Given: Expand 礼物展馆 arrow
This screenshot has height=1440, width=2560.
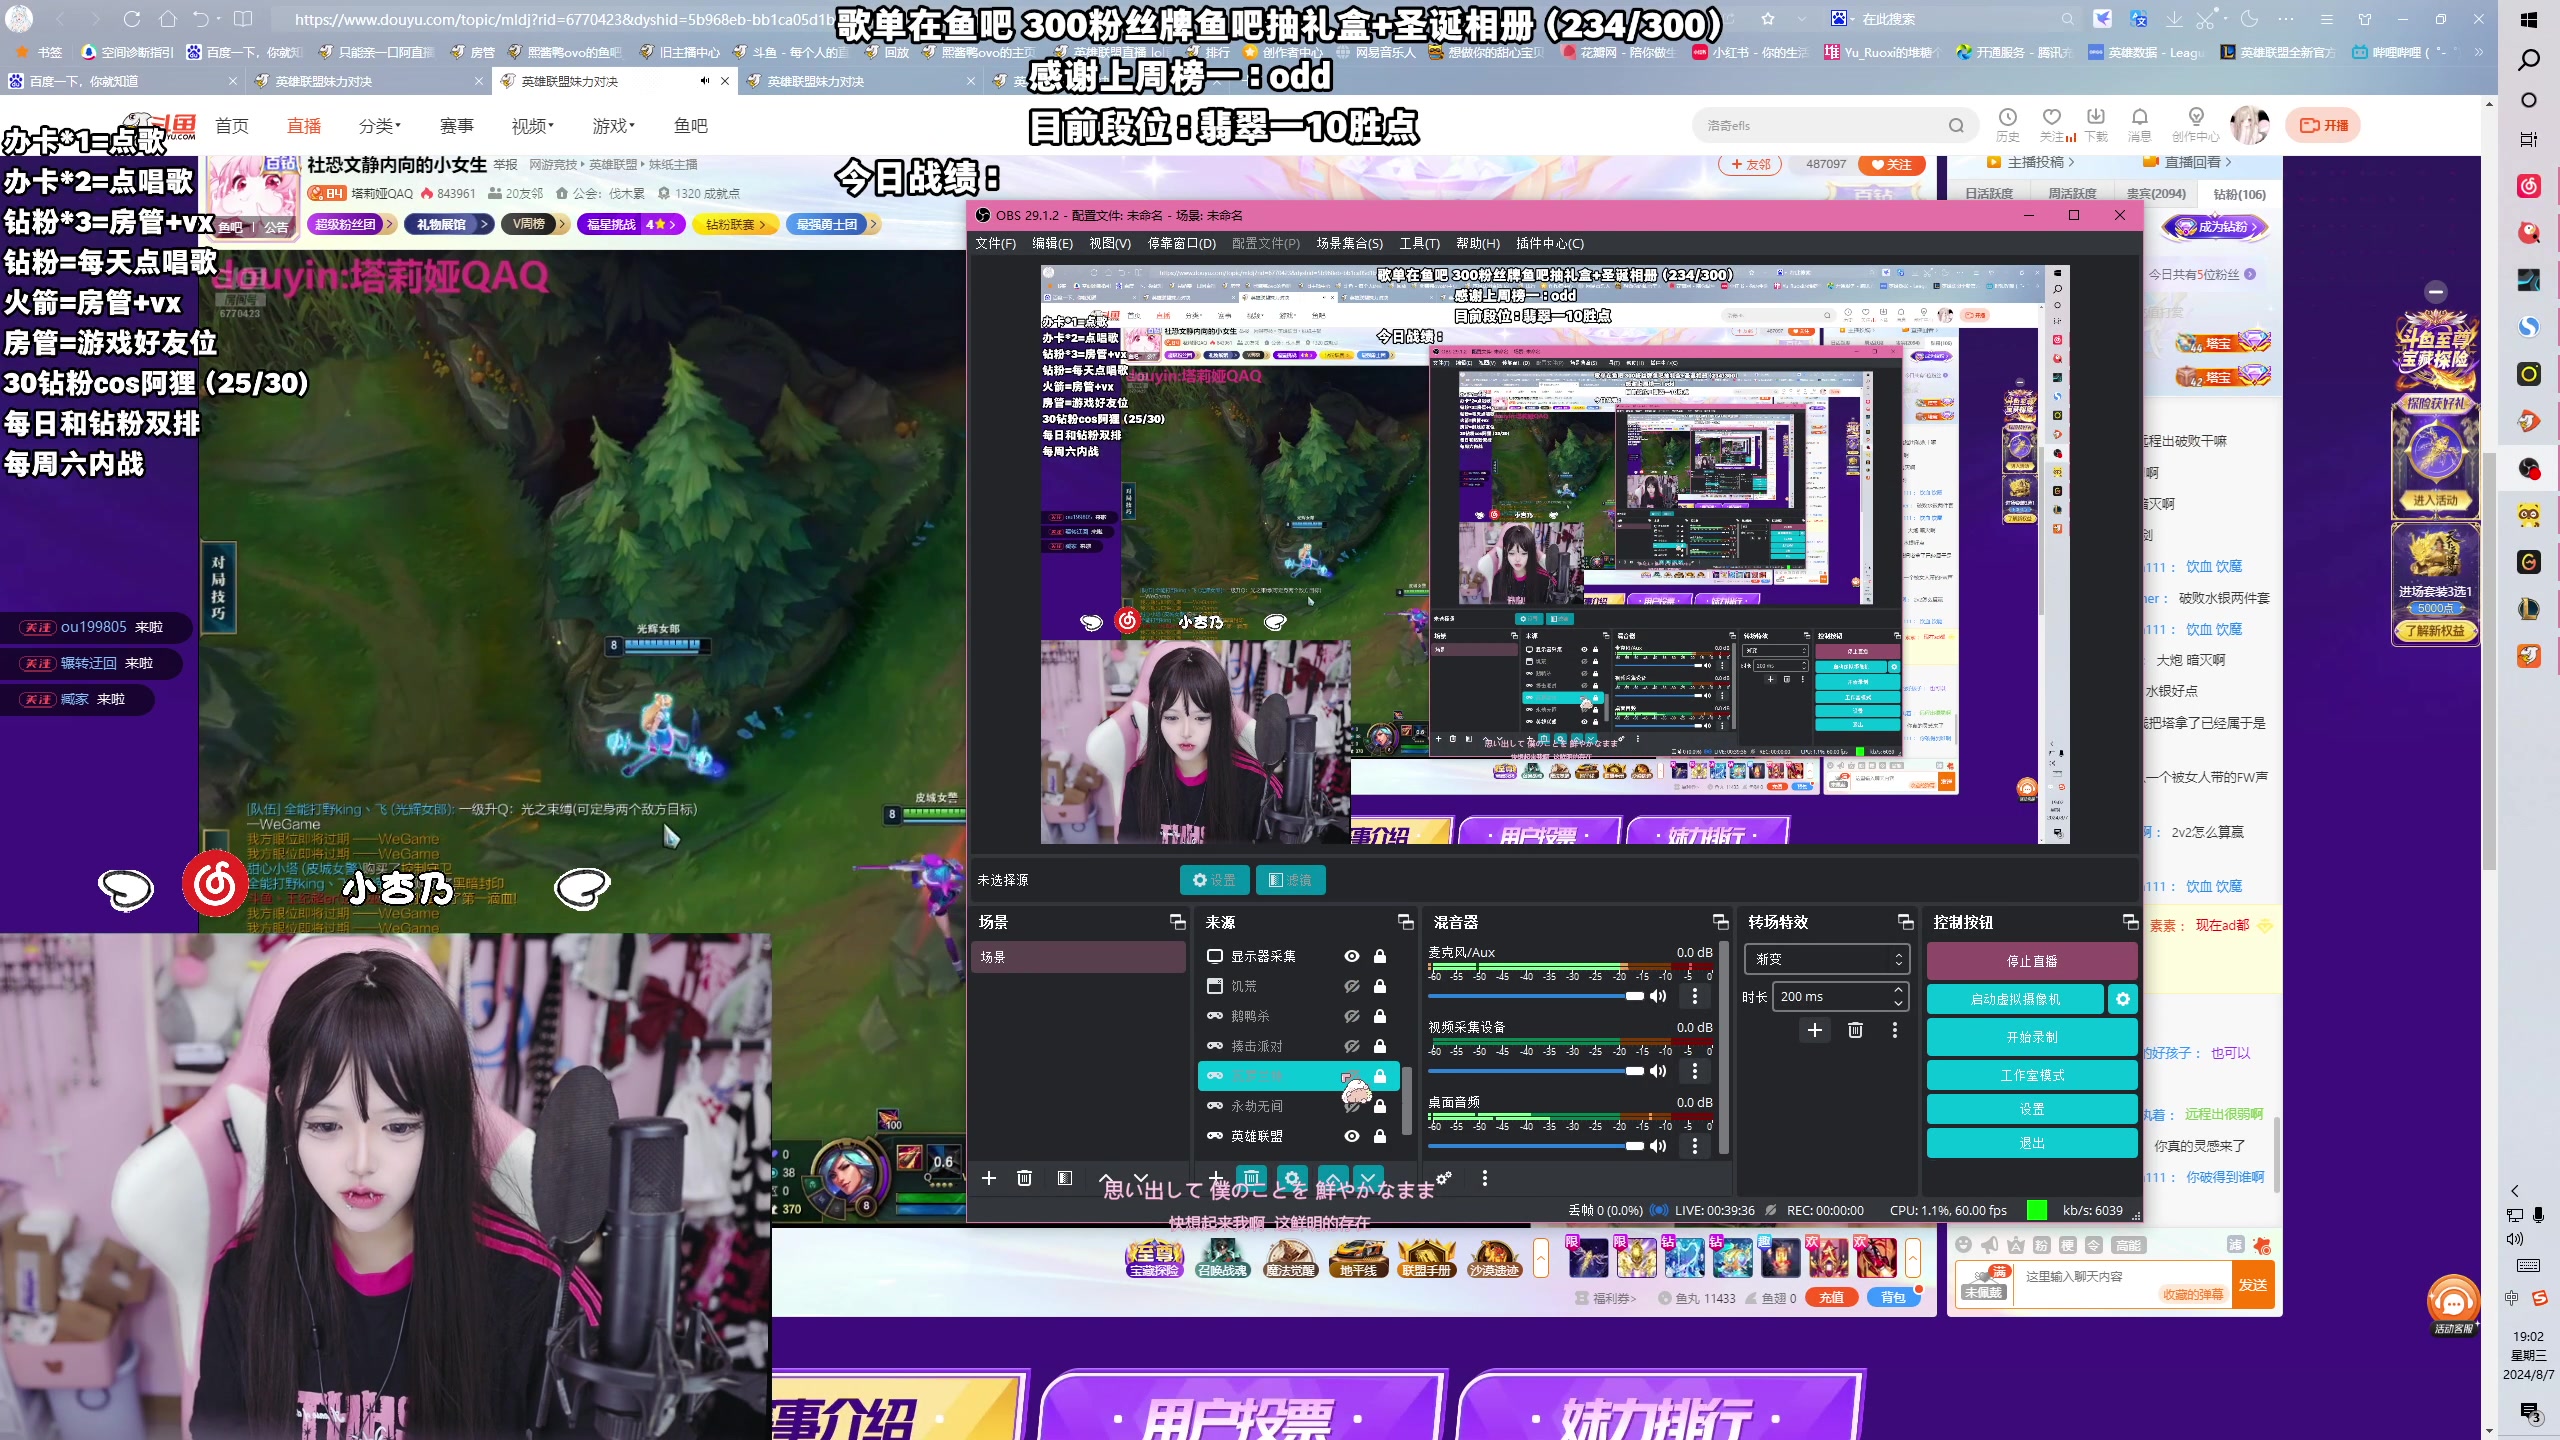Looking at the screenshot, I should 484,224.
